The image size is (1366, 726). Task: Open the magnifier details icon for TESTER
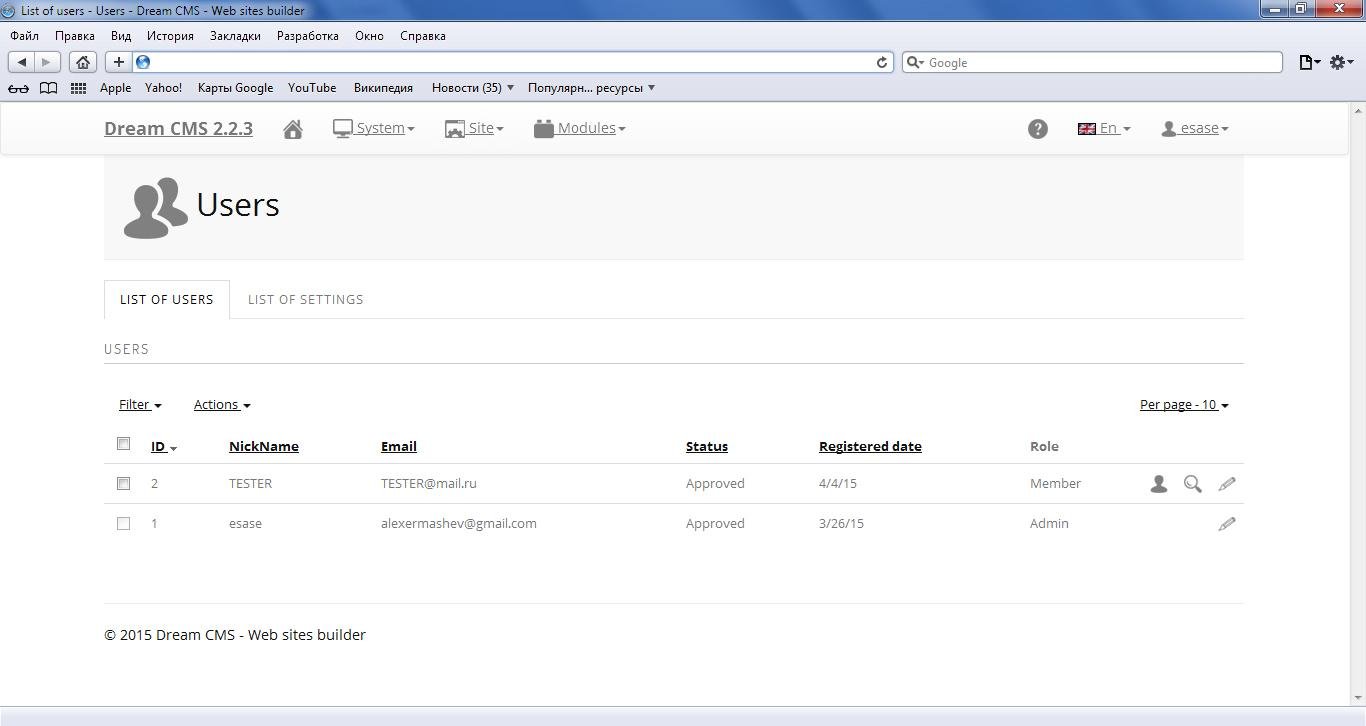click(x=1192, y=483)
